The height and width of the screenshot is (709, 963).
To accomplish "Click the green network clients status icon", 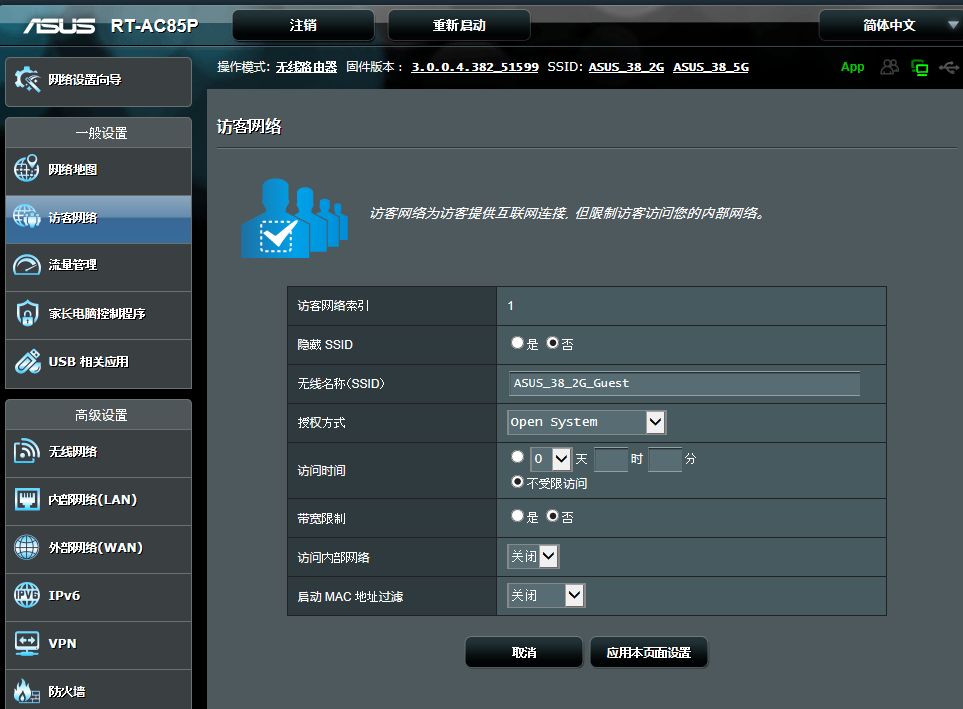I will (x=919, y=68).
